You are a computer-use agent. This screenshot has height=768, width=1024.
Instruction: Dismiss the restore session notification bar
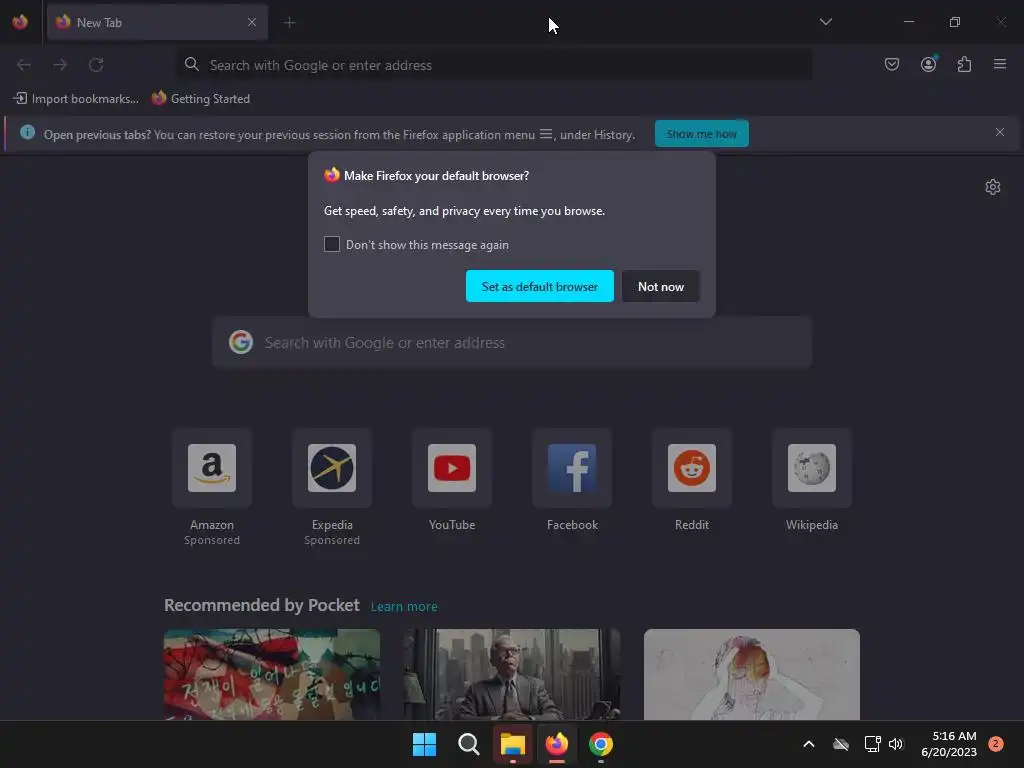[x=999, y=133]
